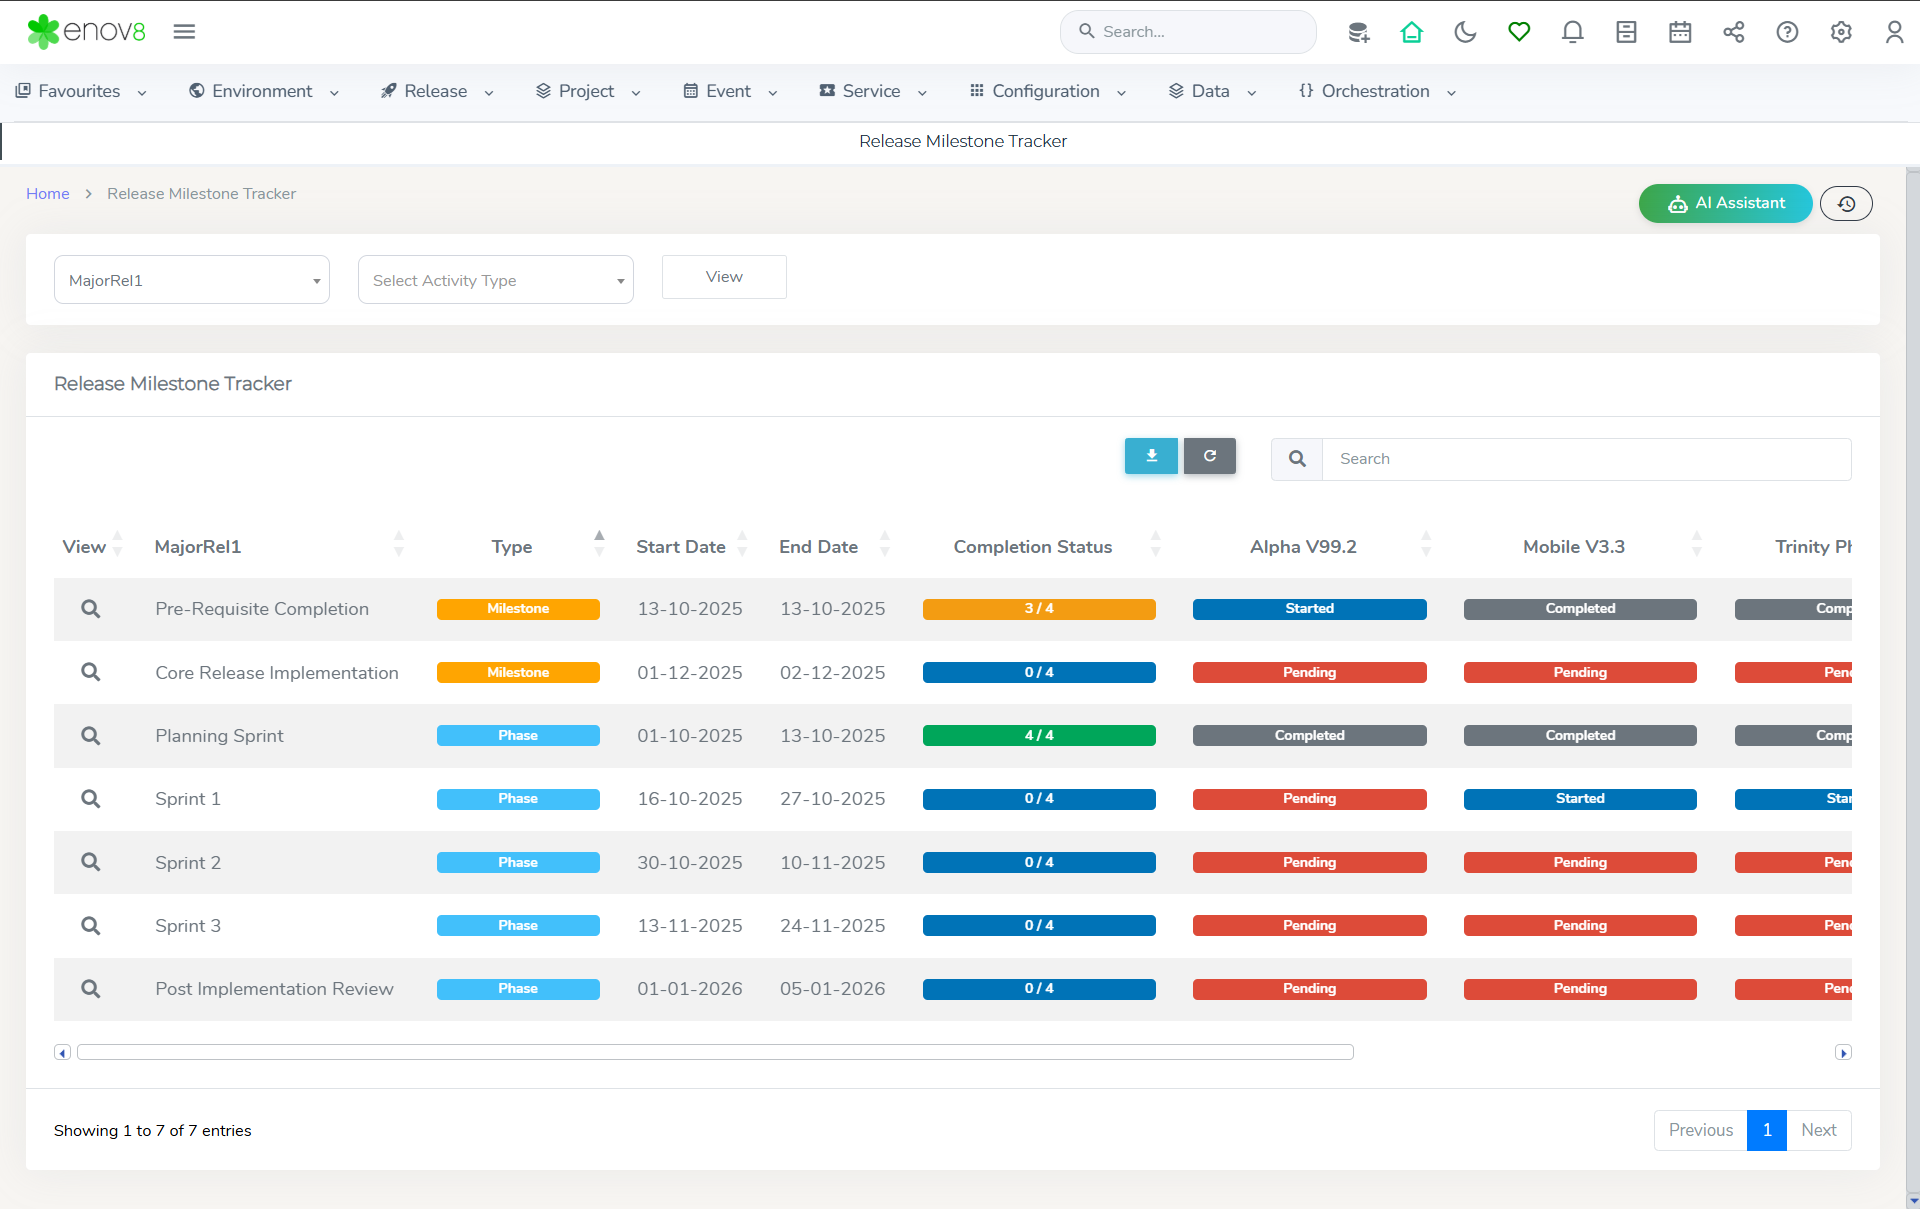Sort table by Type column
This screenshot has width=1920, height=1209.
coord(512,547)
